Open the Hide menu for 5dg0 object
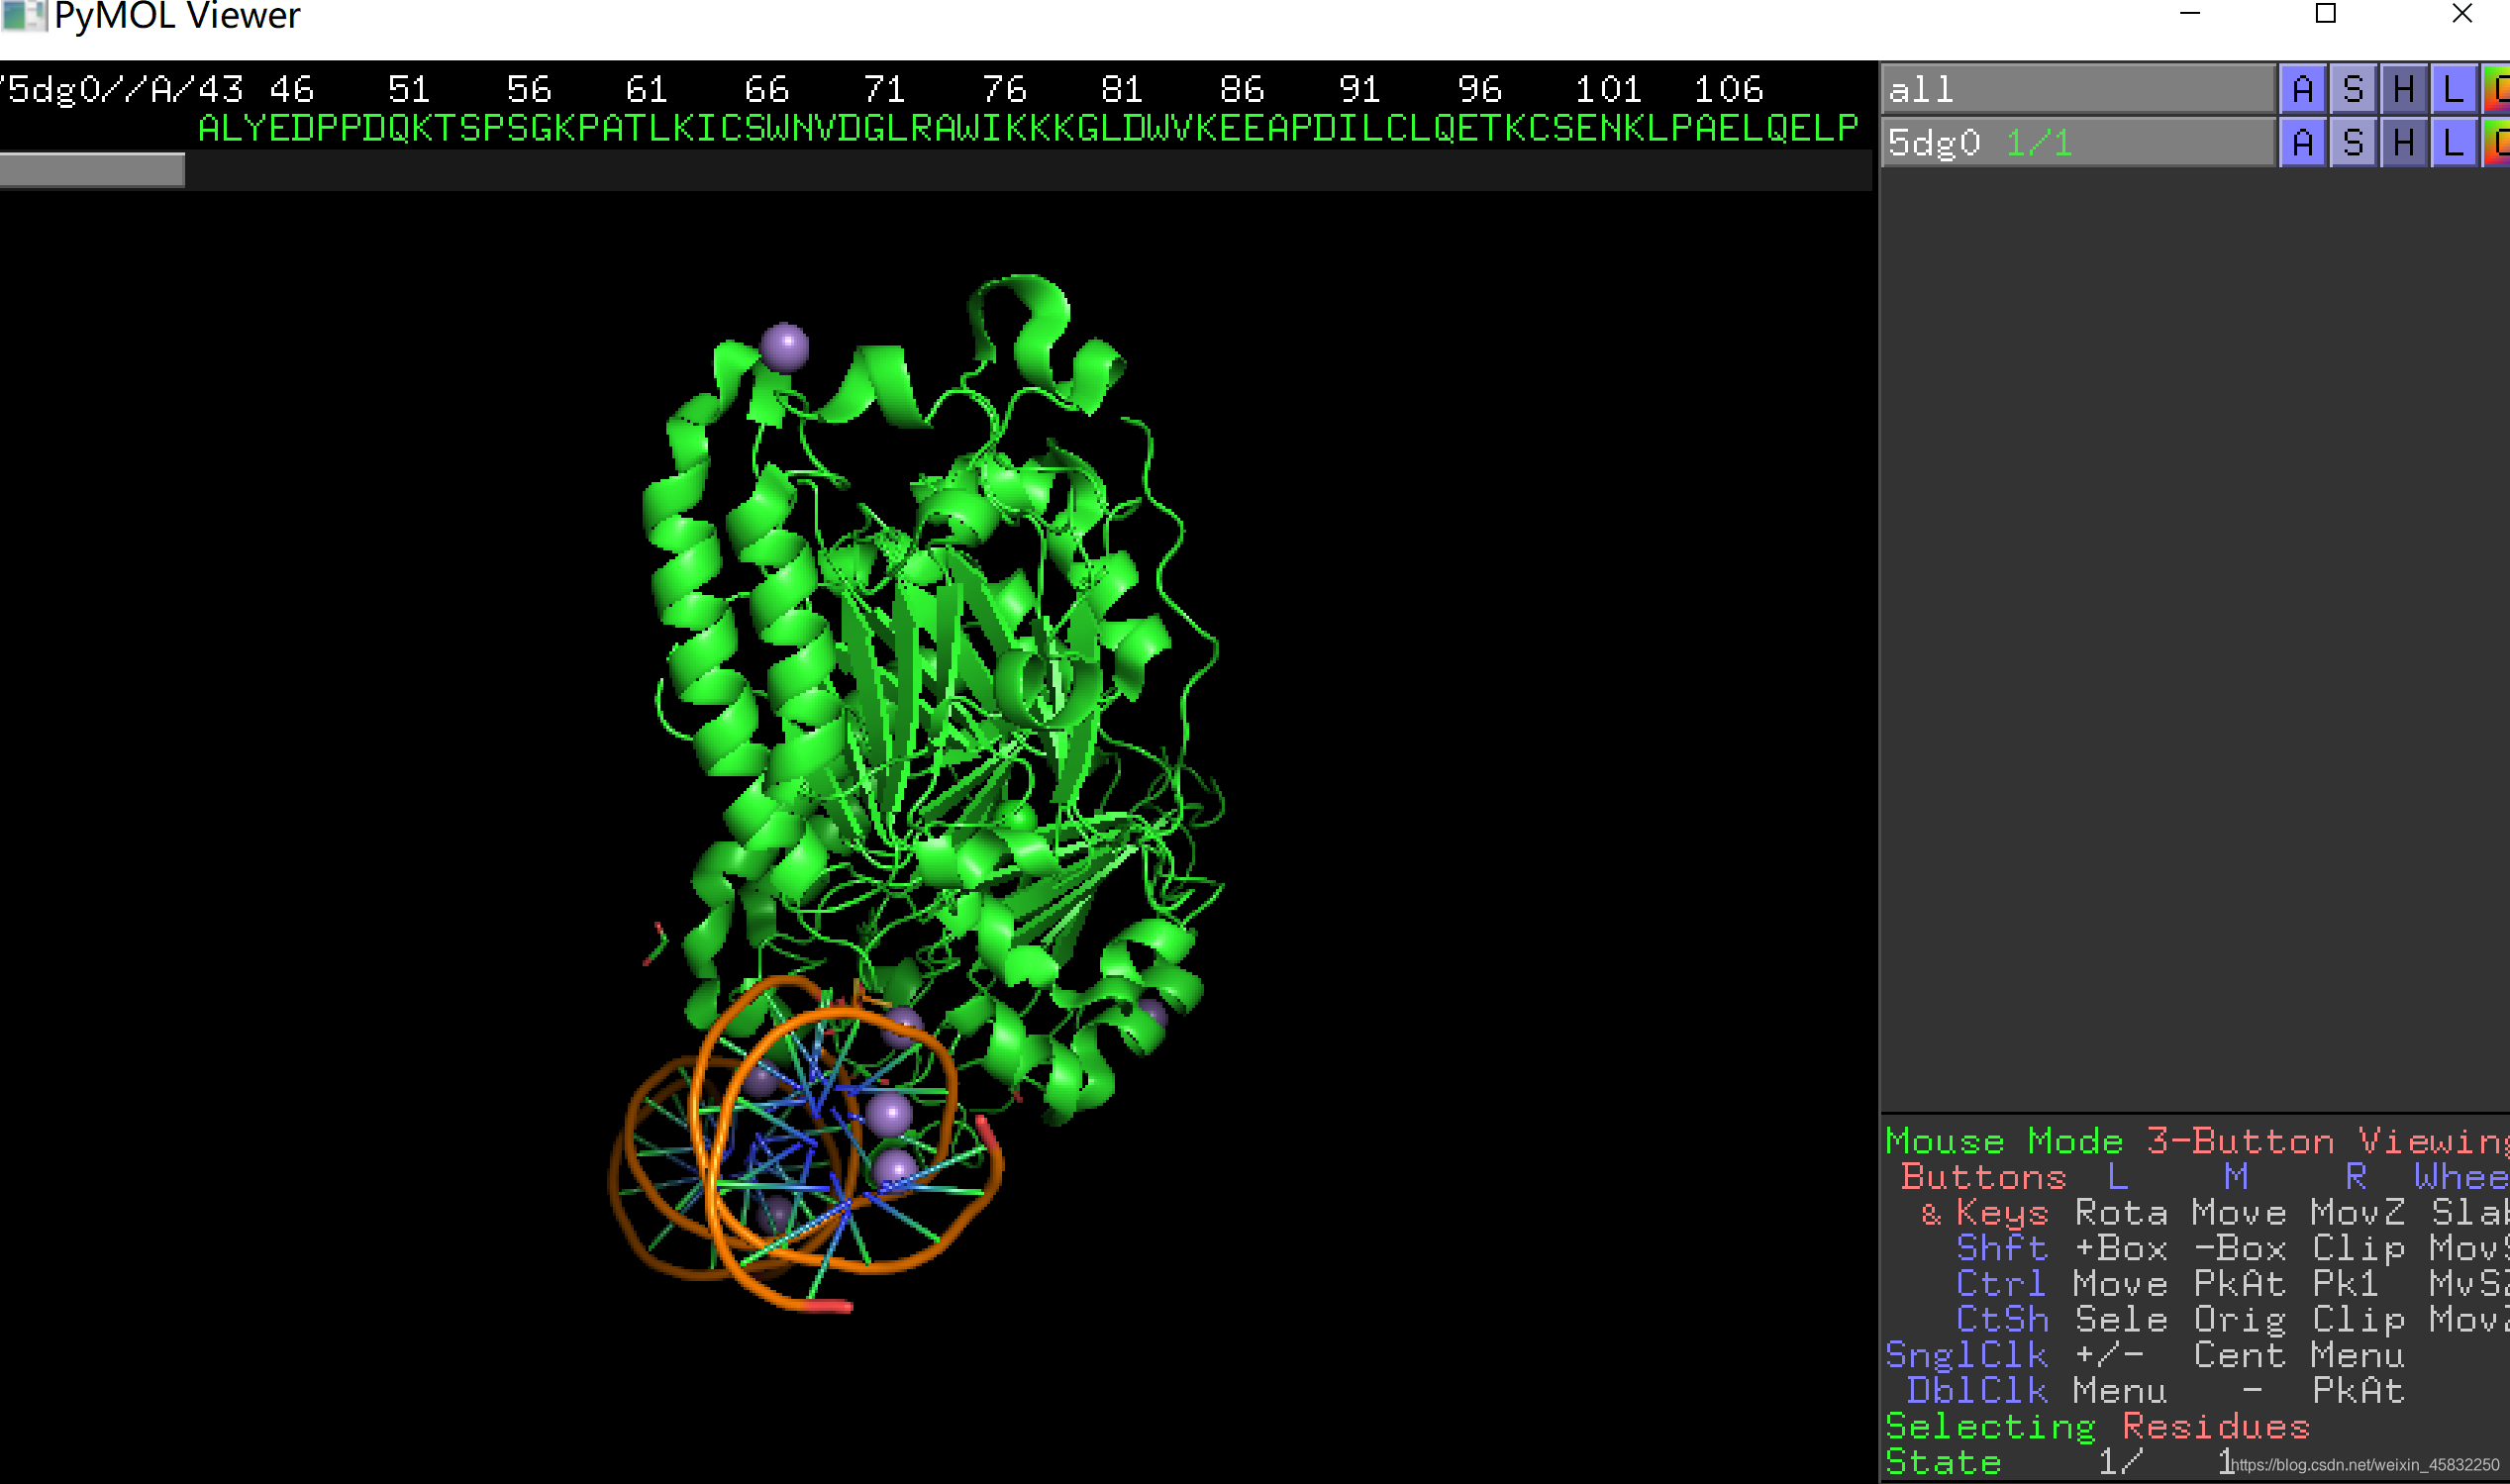This screenshot has width=2510, height=1484. (x=2403, y=143)
